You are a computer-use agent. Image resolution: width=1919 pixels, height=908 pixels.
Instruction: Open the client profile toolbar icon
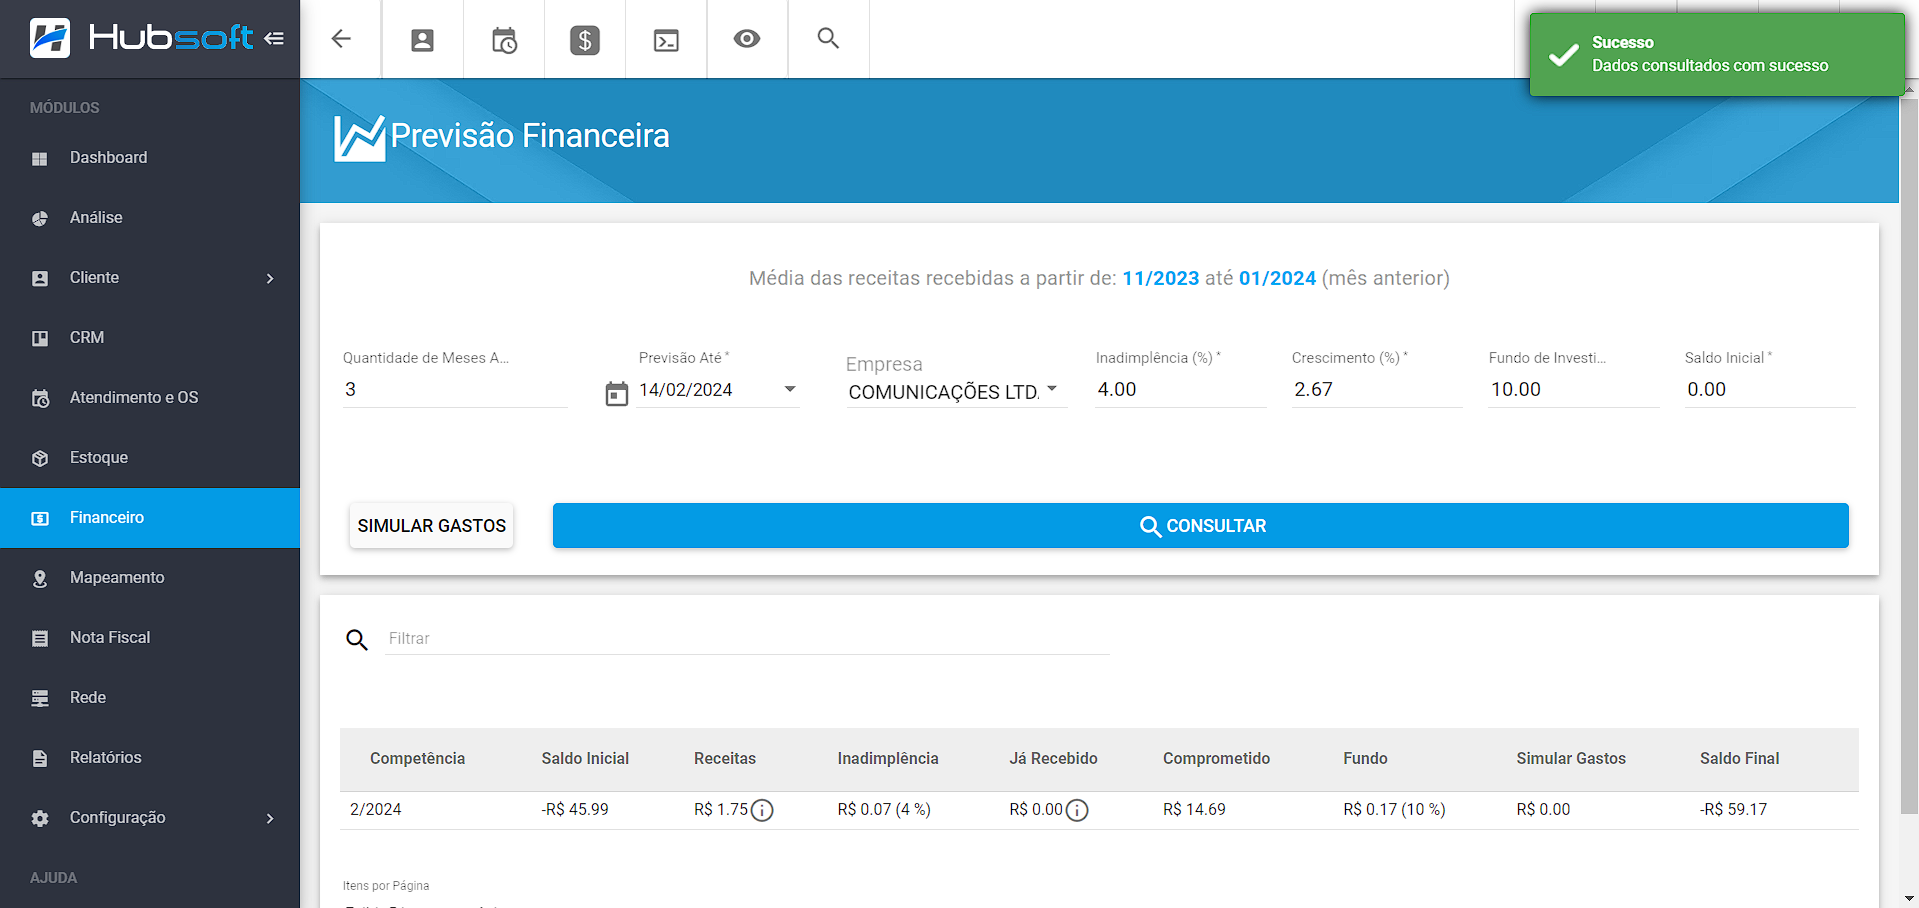(x=422, y=40)
